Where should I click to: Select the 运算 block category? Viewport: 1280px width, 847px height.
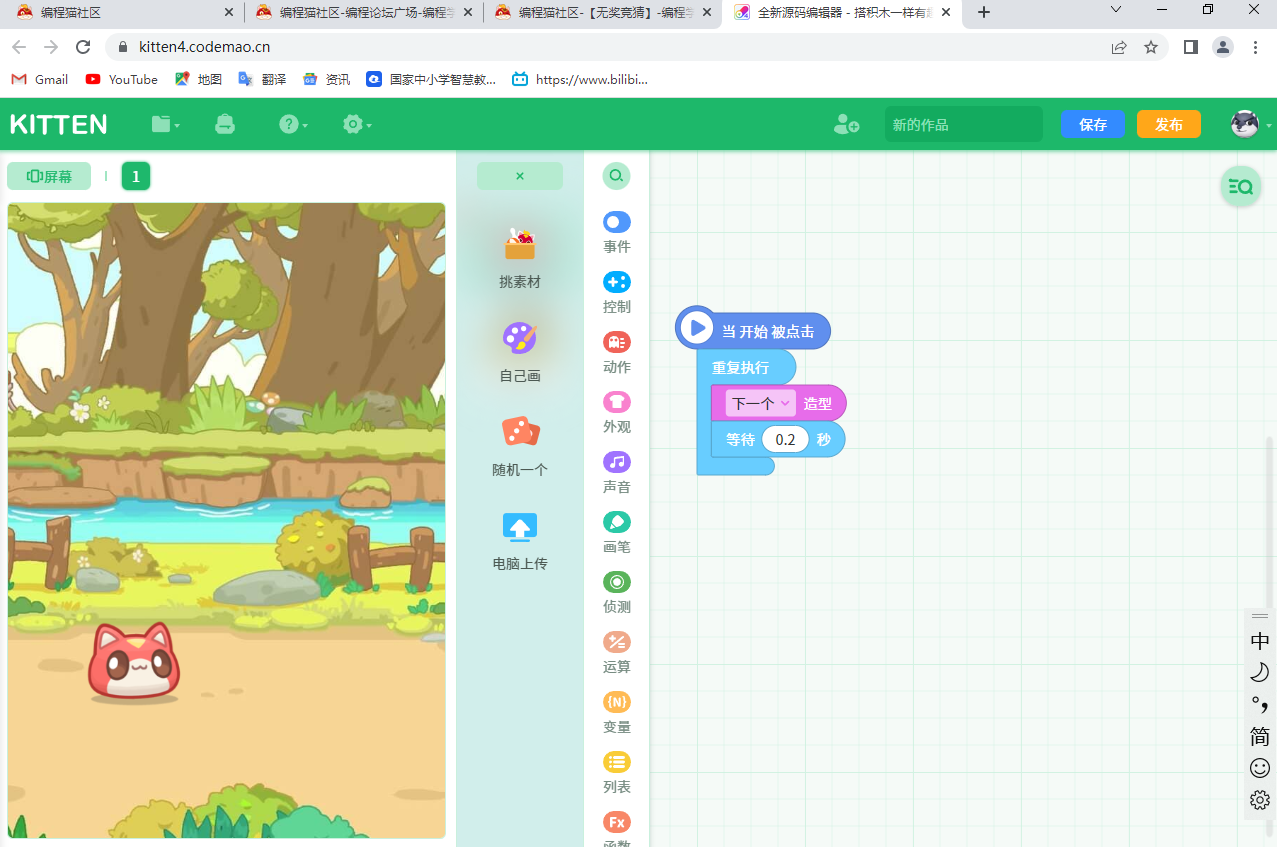(617, 653)
